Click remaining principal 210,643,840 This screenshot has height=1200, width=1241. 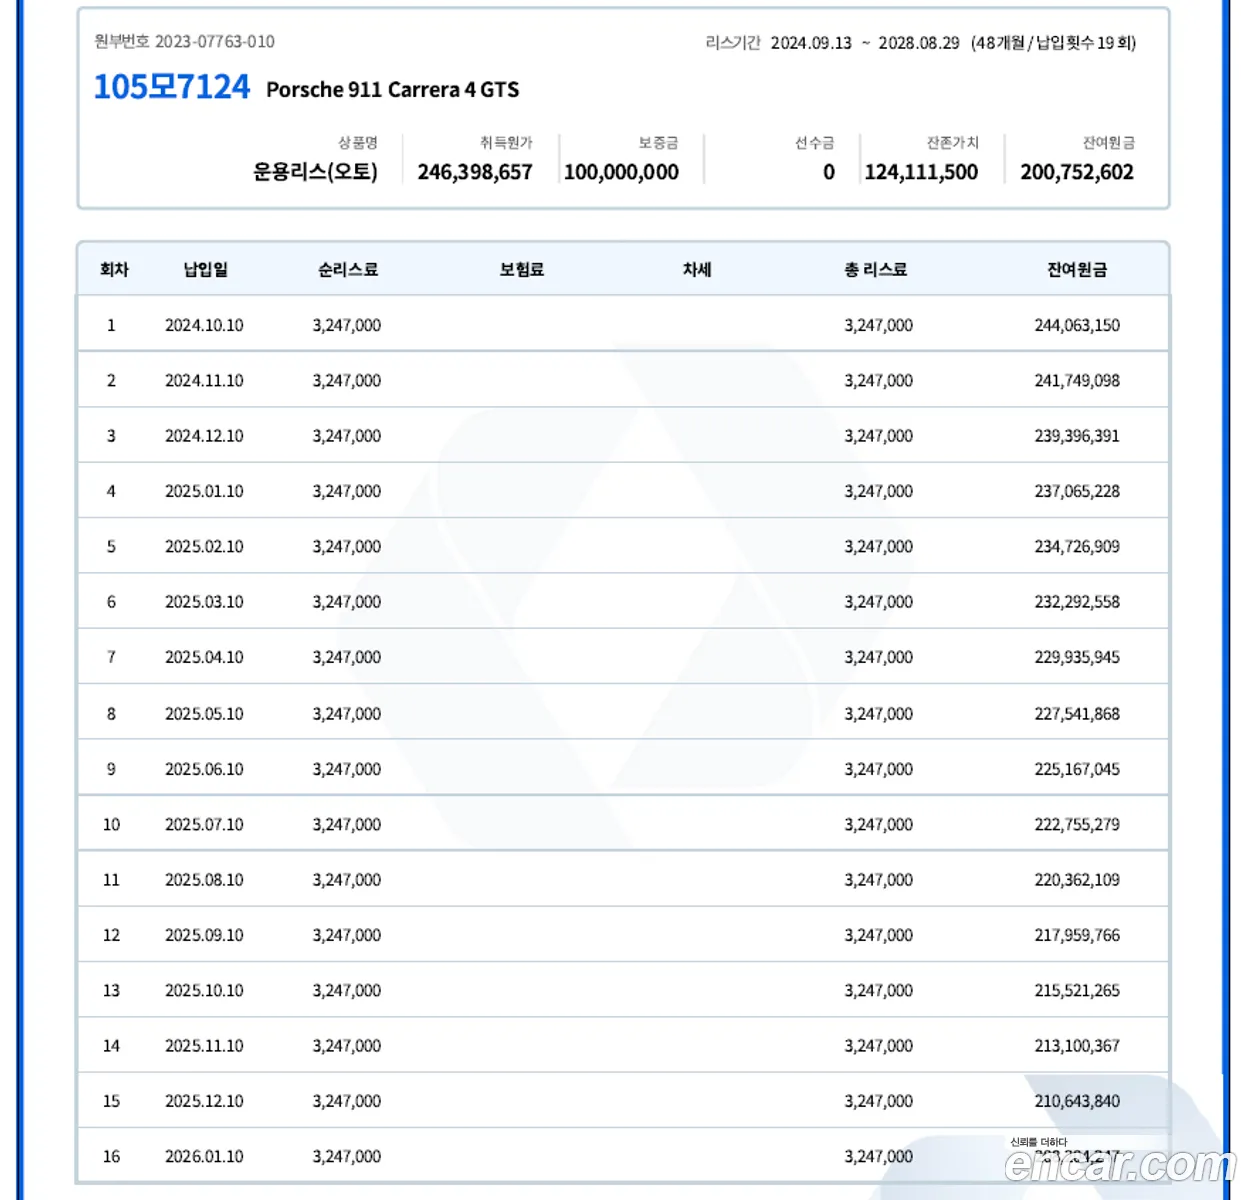click(x=1077, y=1101)
